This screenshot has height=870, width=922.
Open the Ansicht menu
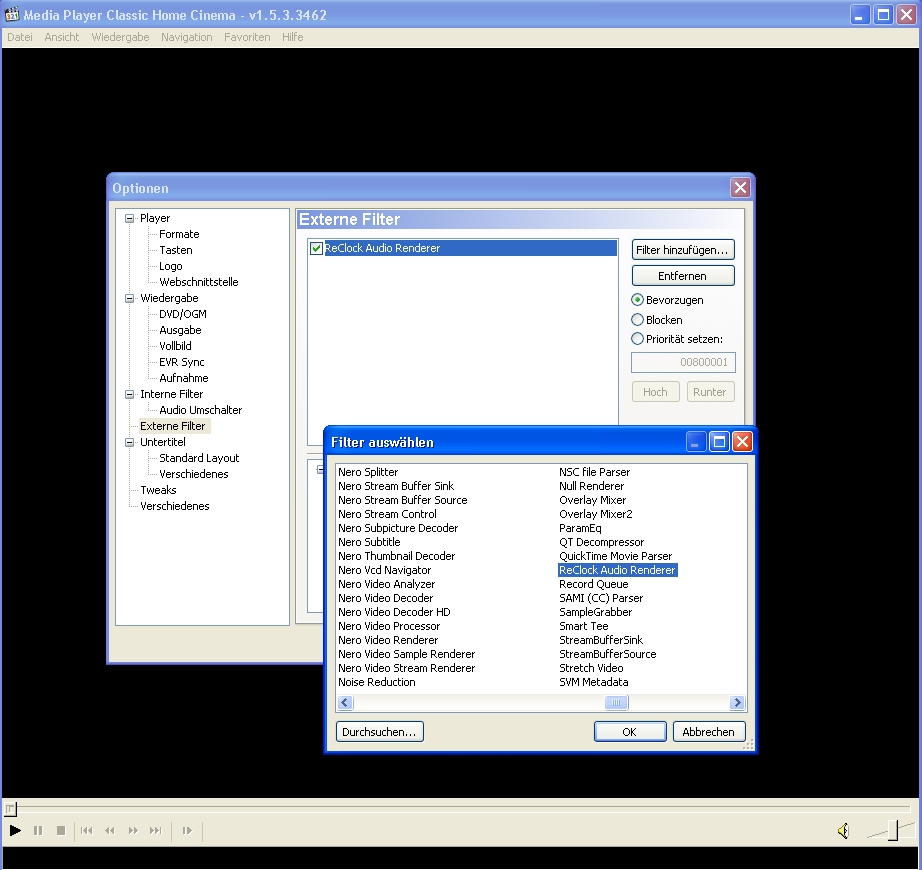pos(62,37)
